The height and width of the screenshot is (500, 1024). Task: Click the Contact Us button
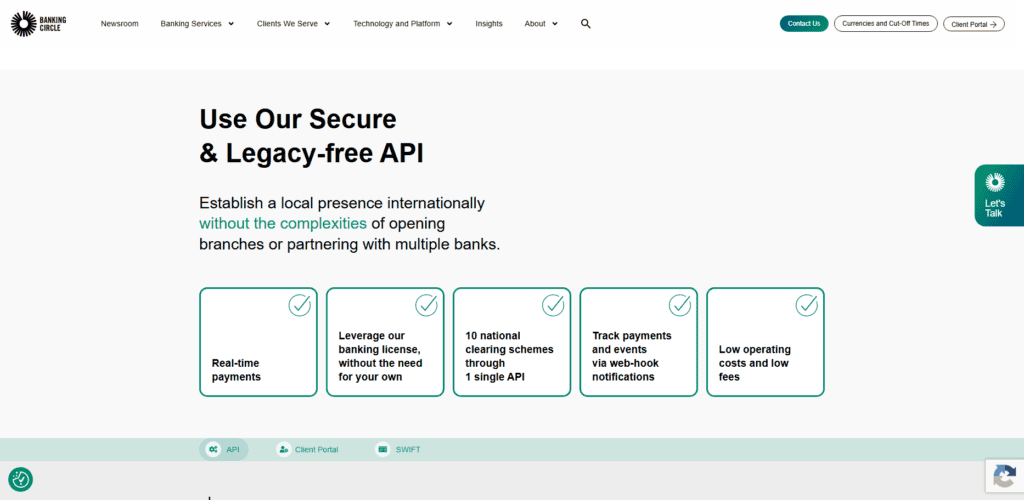(x=804, y=23)
